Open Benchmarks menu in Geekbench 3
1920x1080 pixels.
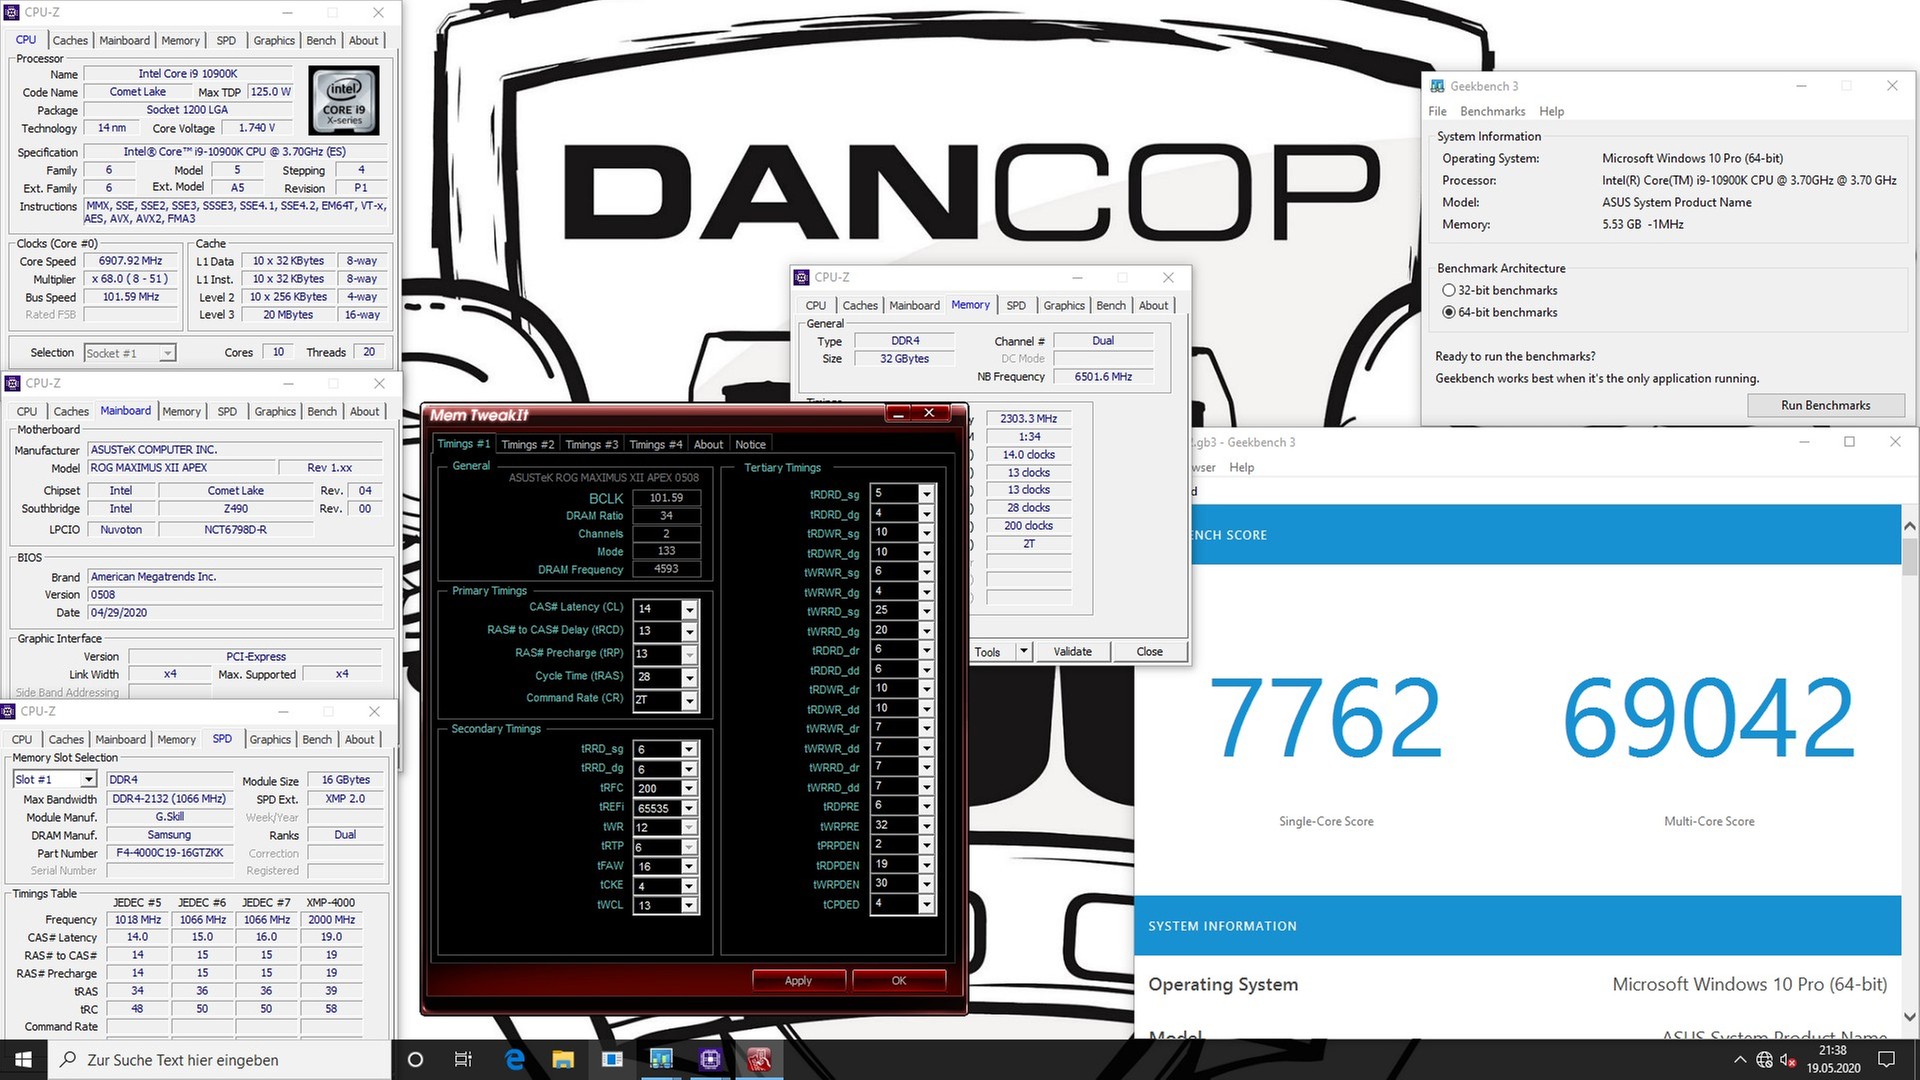click(x=1492, y=111)
